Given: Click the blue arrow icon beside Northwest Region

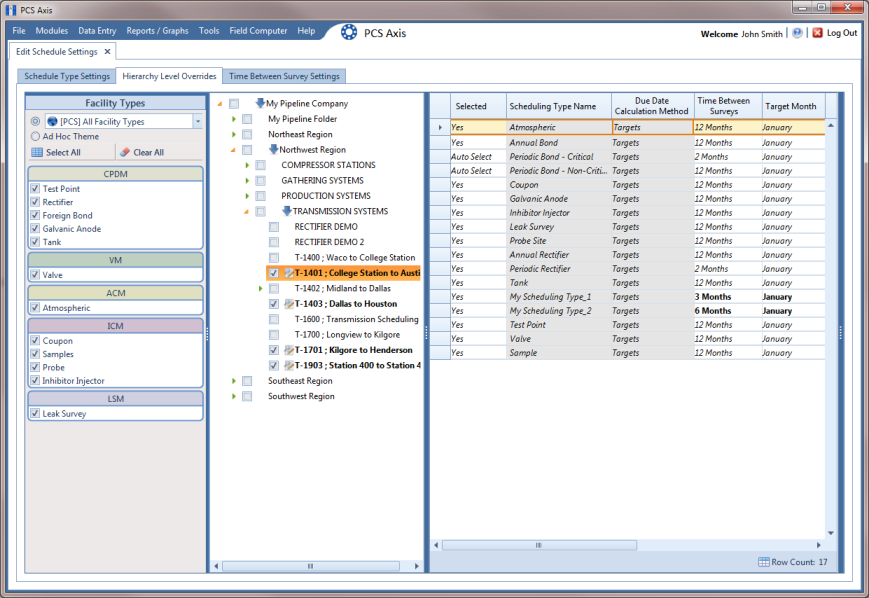Looking at the screenshot, I should point(273,149).
